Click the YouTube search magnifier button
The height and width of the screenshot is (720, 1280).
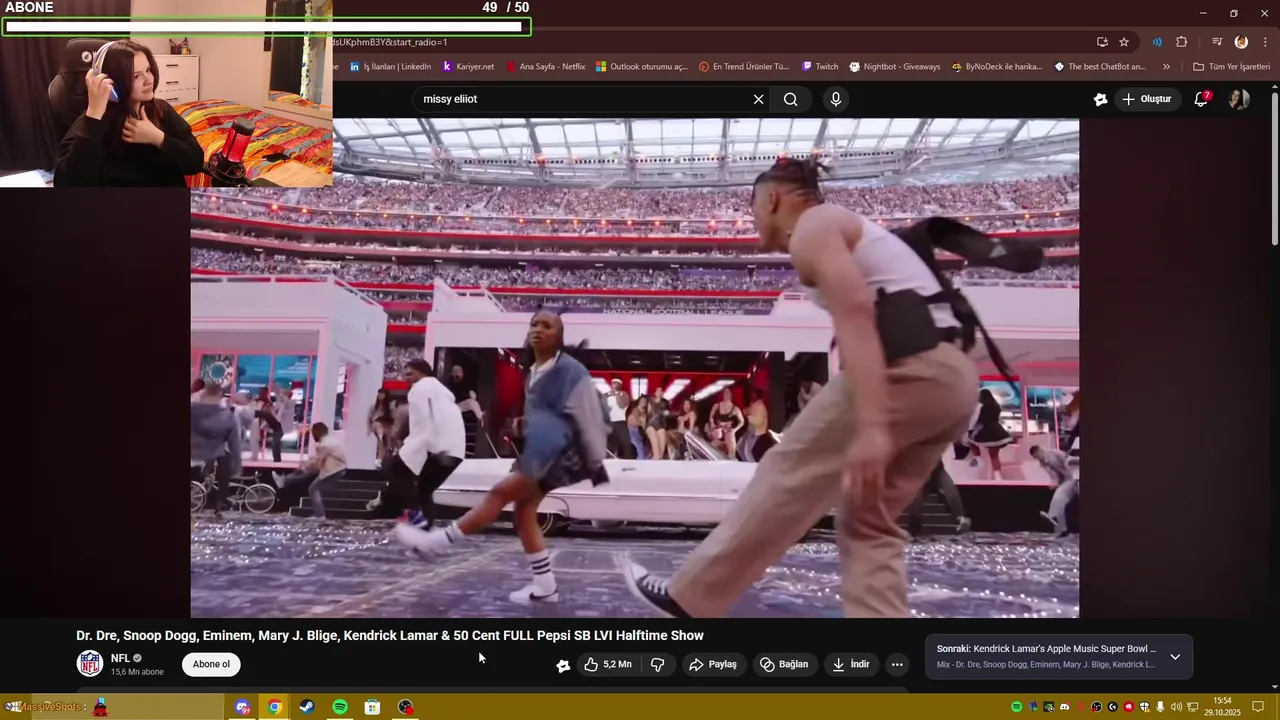coord(791,99)
